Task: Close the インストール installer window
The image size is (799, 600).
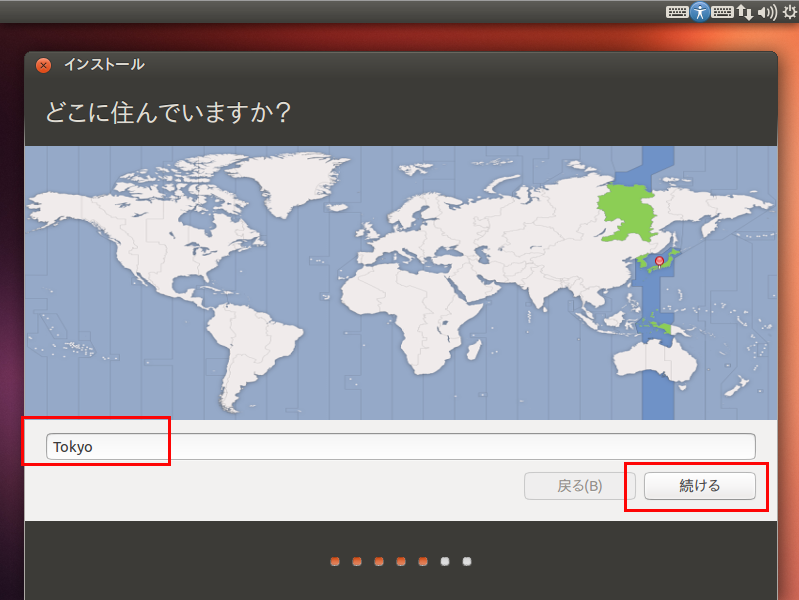Action: (43, 65)
